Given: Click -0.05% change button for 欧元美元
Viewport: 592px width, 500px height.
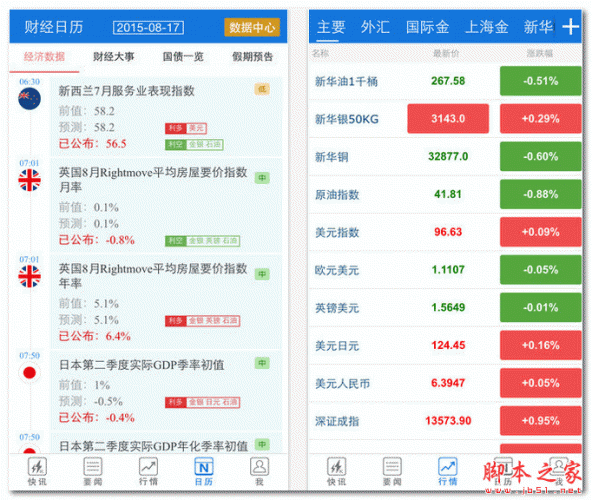Looking at the screenshot, I should point(541,270).
